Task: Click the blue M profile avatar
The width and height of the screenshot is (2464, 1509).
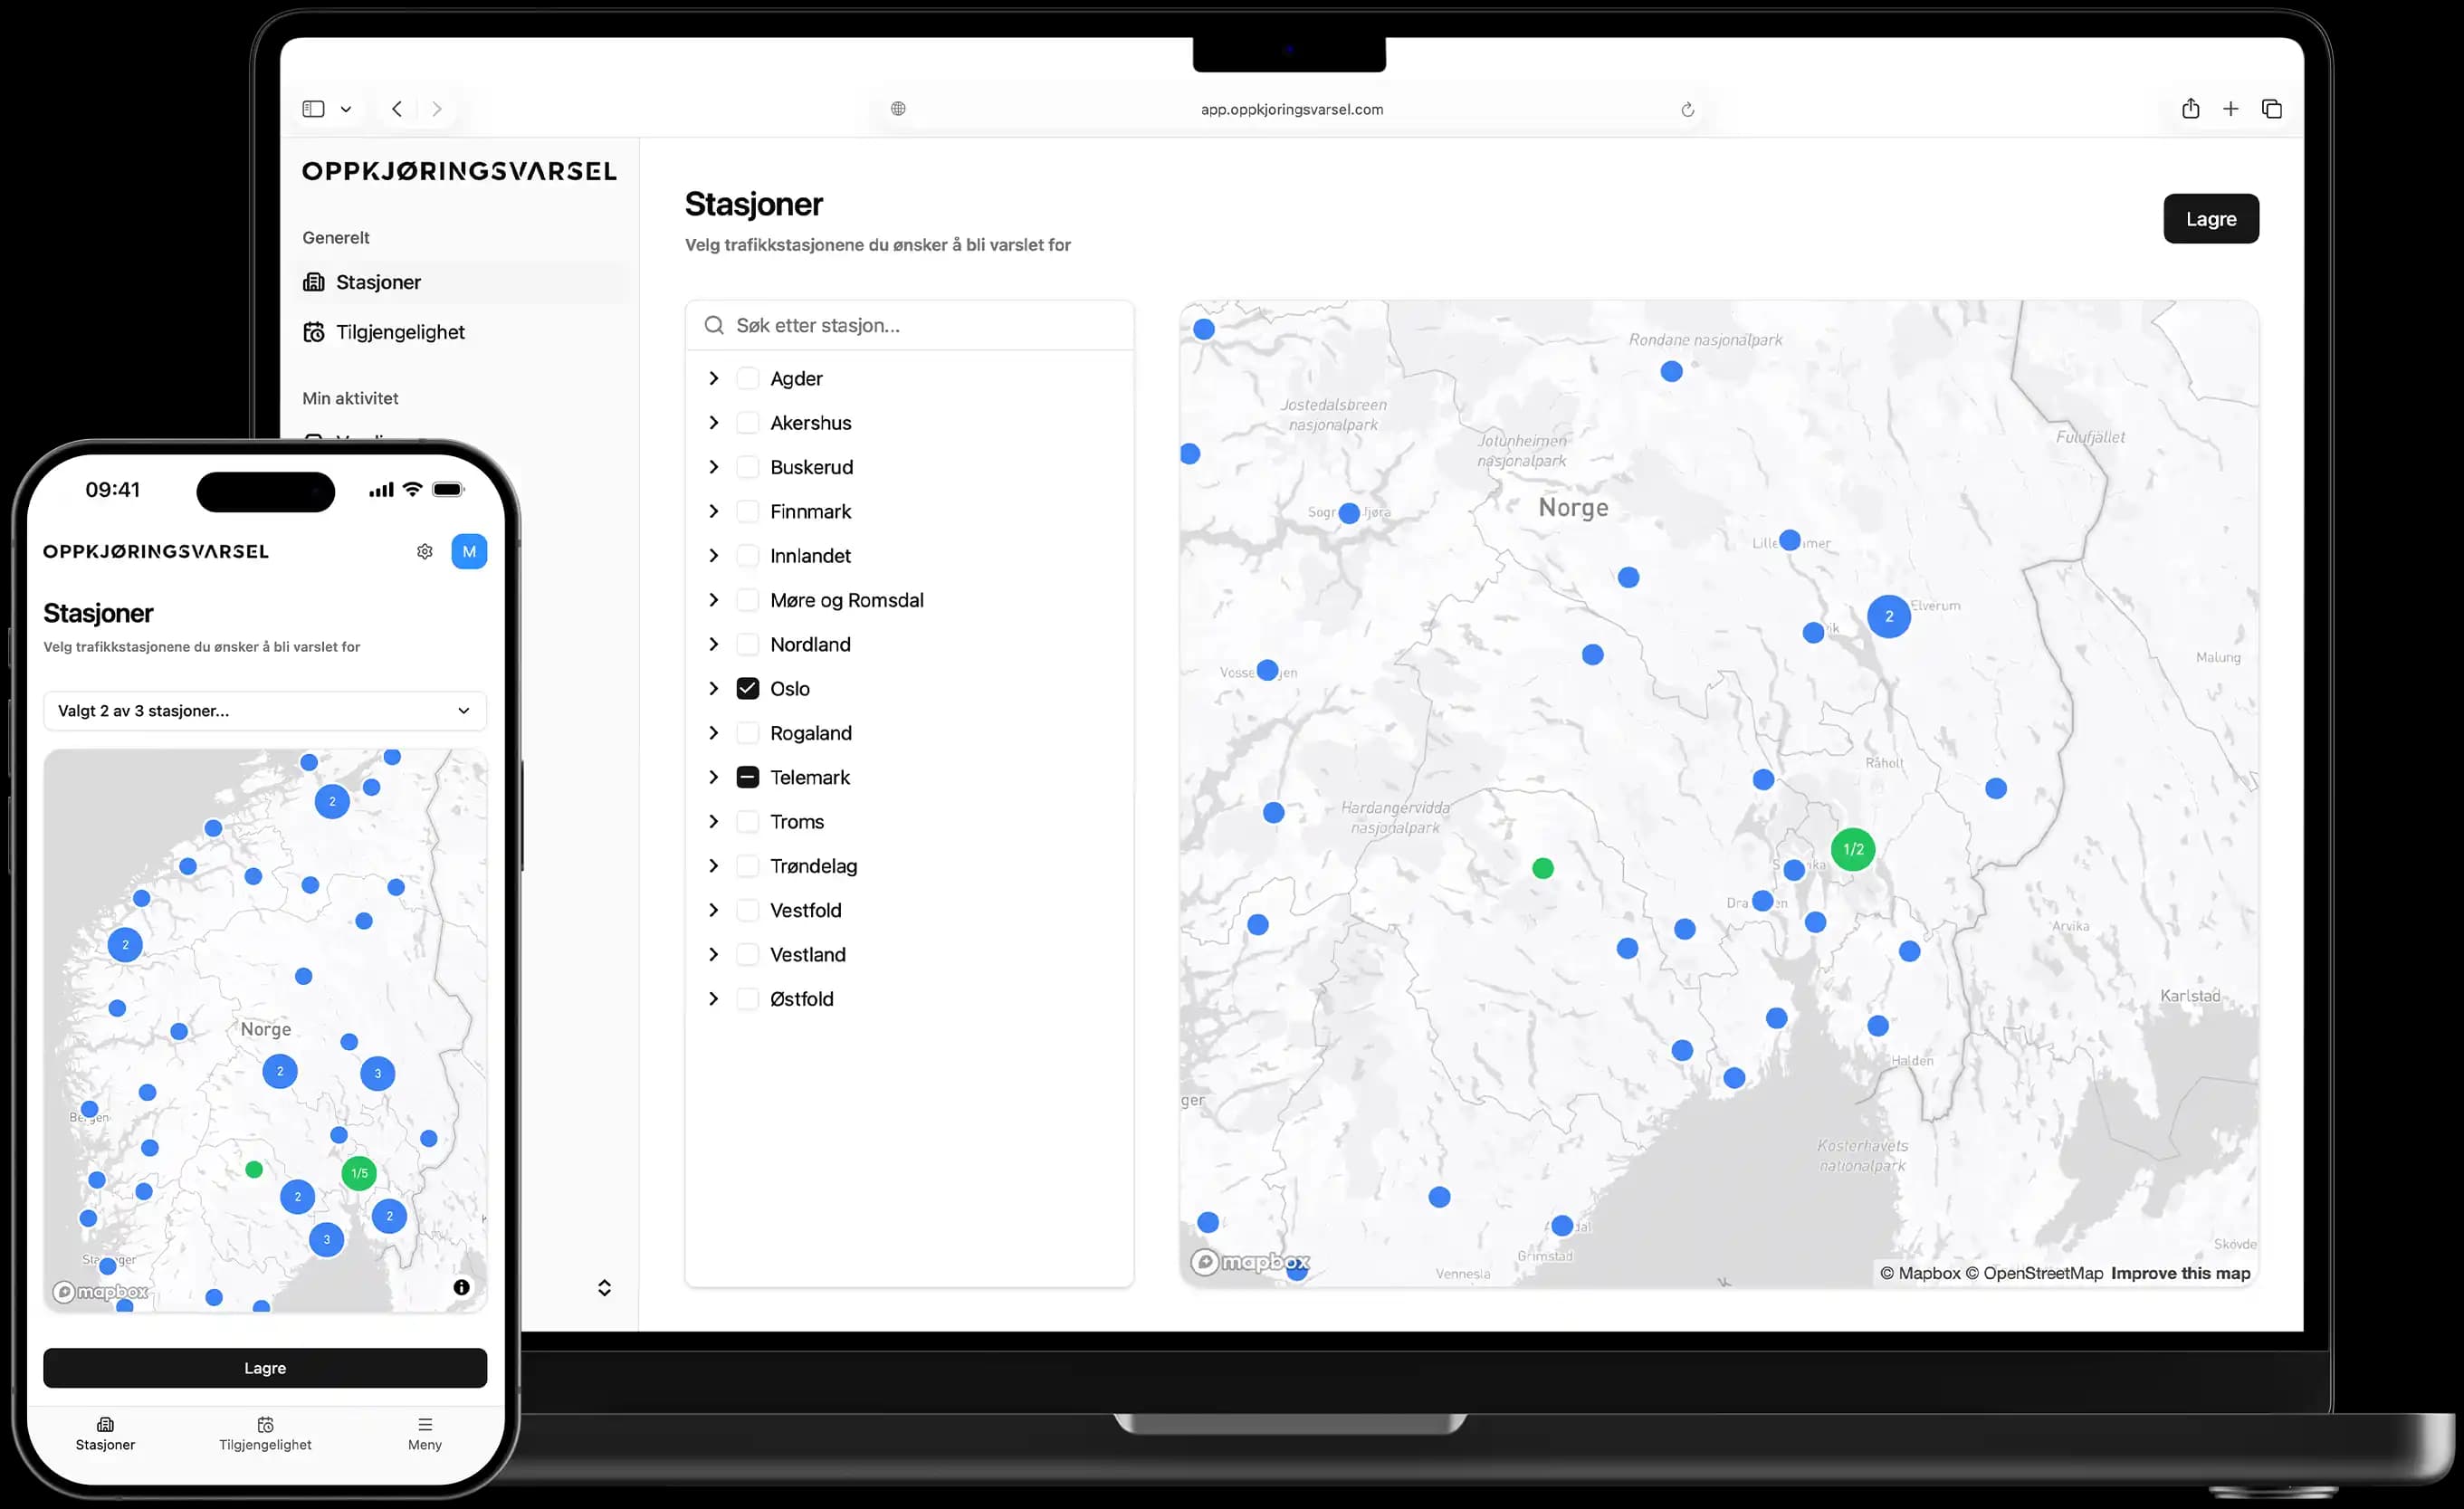Action: pyautogui.click(x=469, y=552)
